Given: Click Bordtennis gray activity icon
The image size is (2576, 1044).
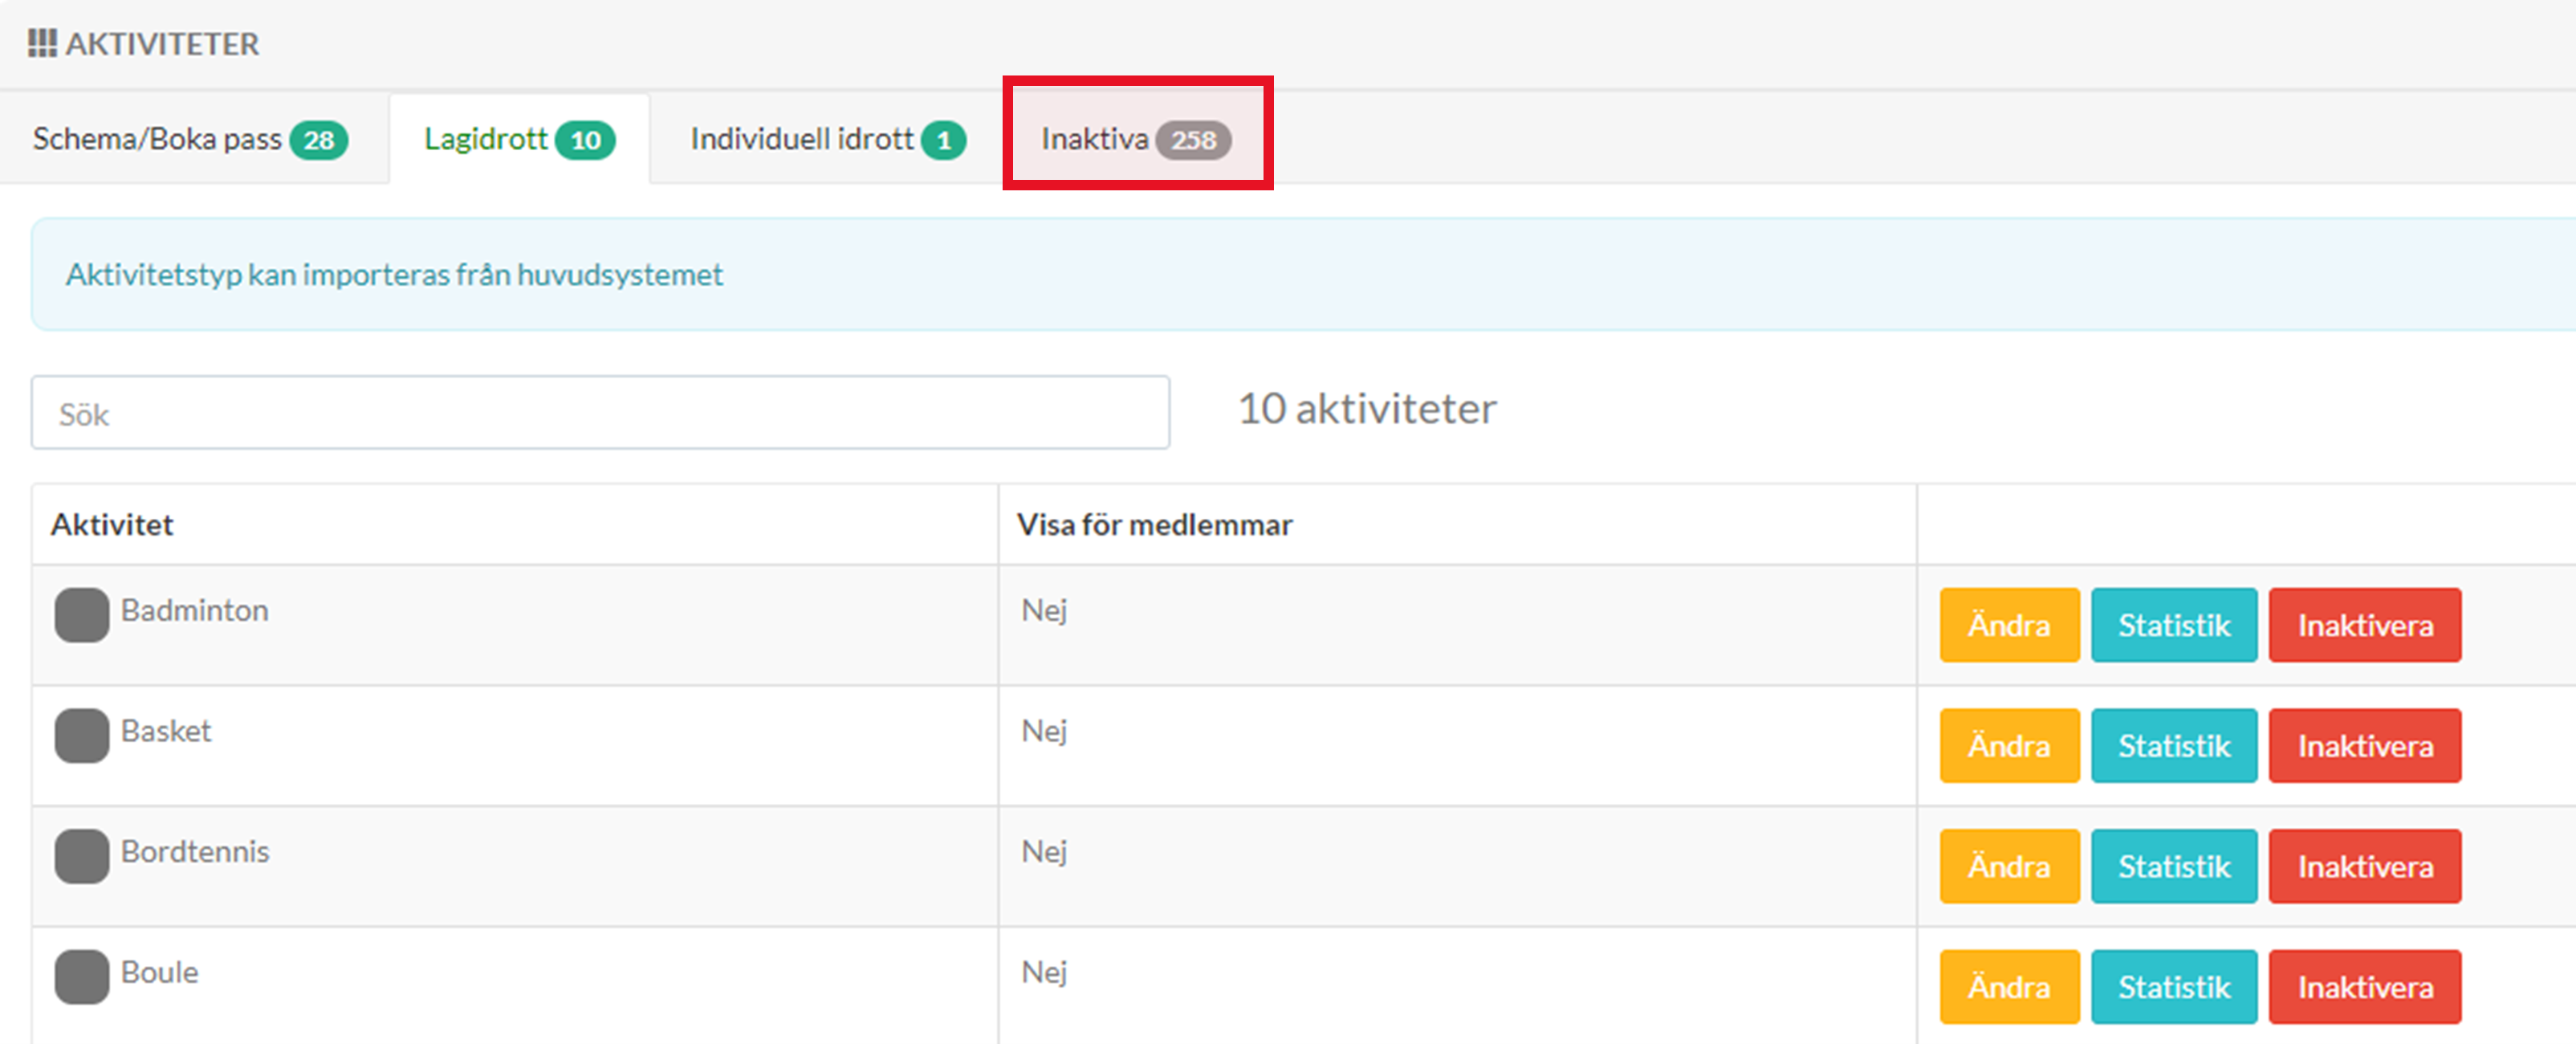Looking at the screenshot, I should click(x=82, y=855).
